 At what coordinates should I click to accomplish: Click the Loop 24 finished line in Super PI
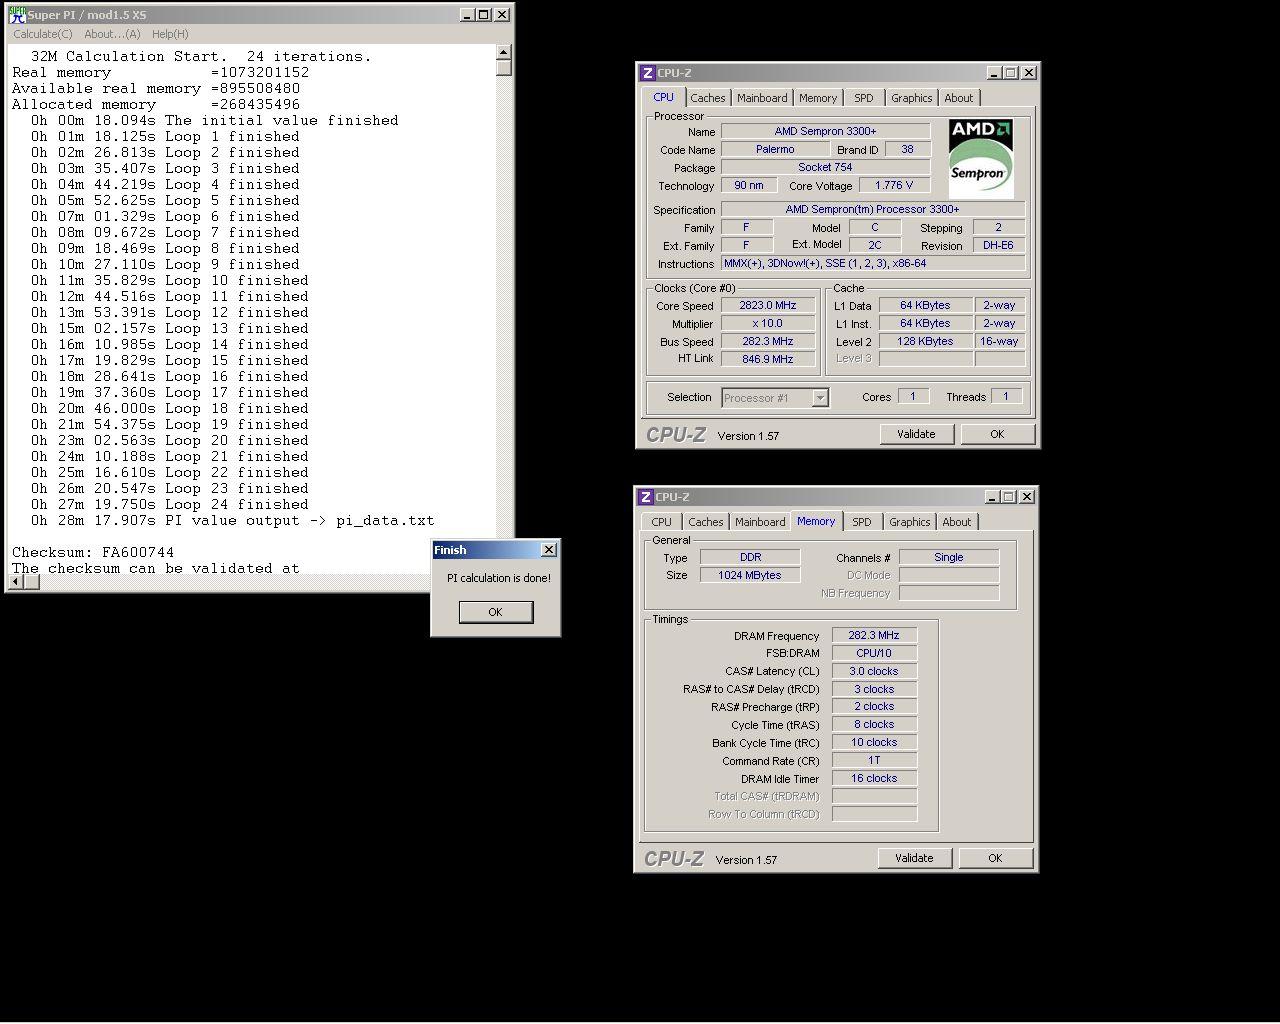[x=170, y=504]
